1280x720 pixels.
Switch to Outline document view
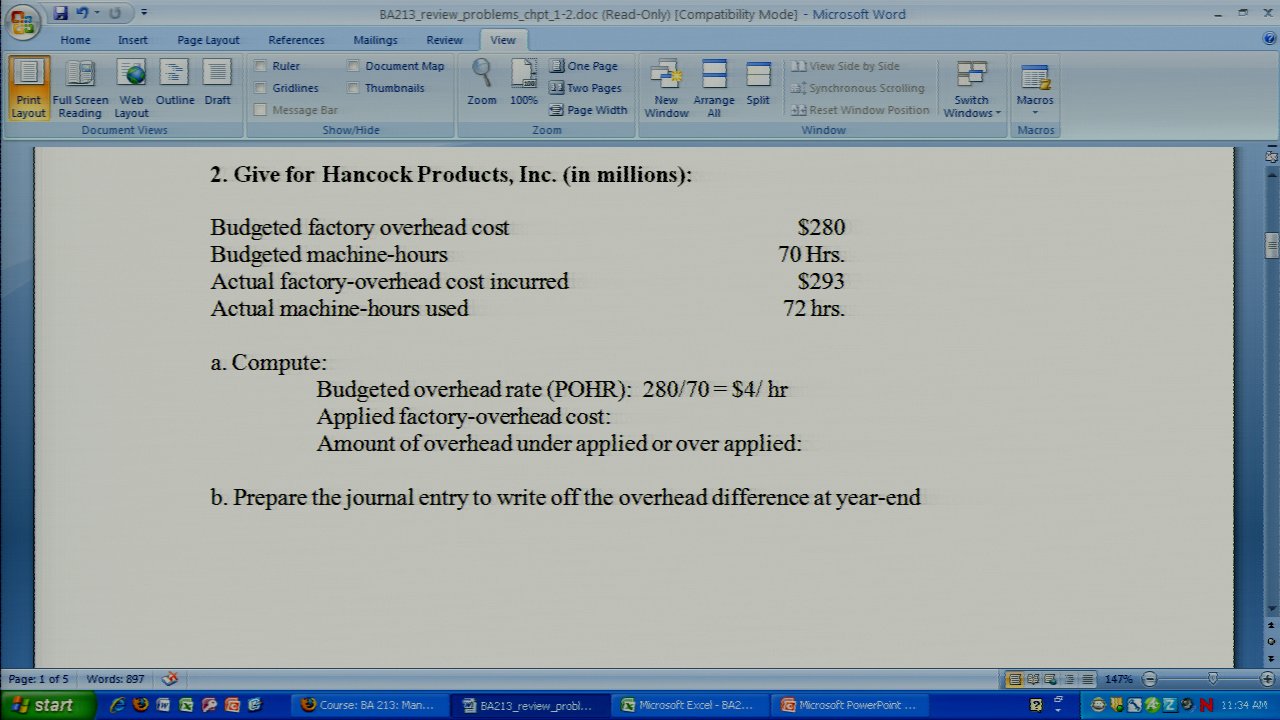174,88
